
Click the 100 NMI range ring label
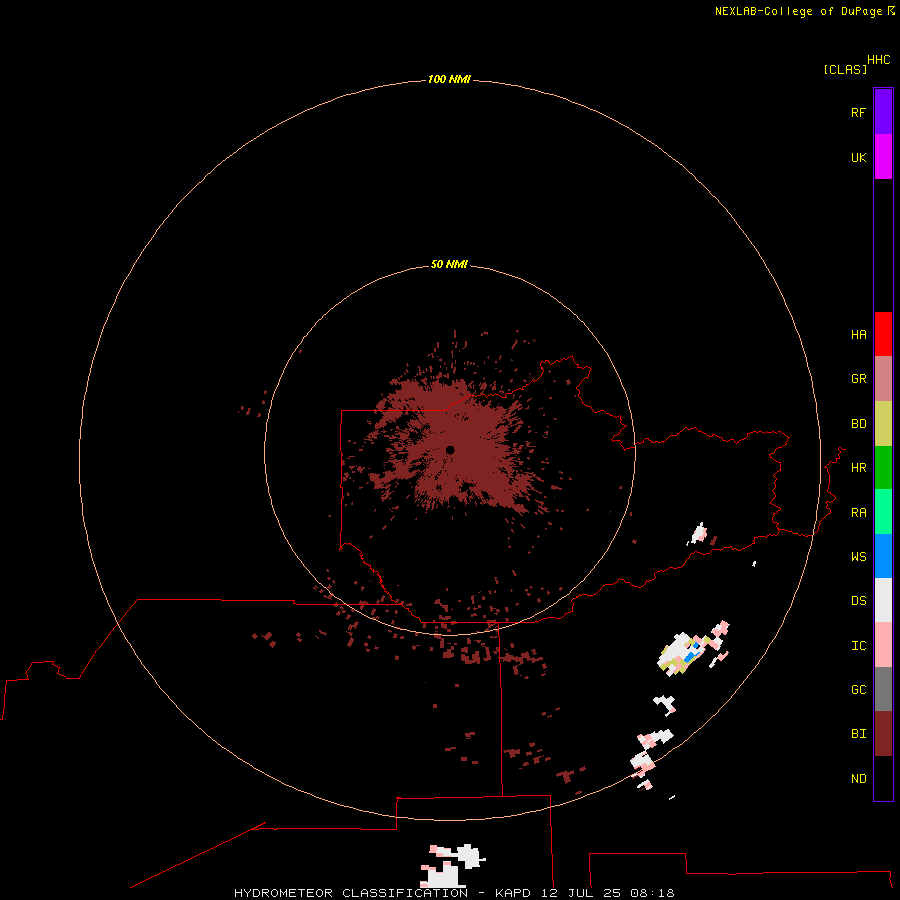[449, 79]
